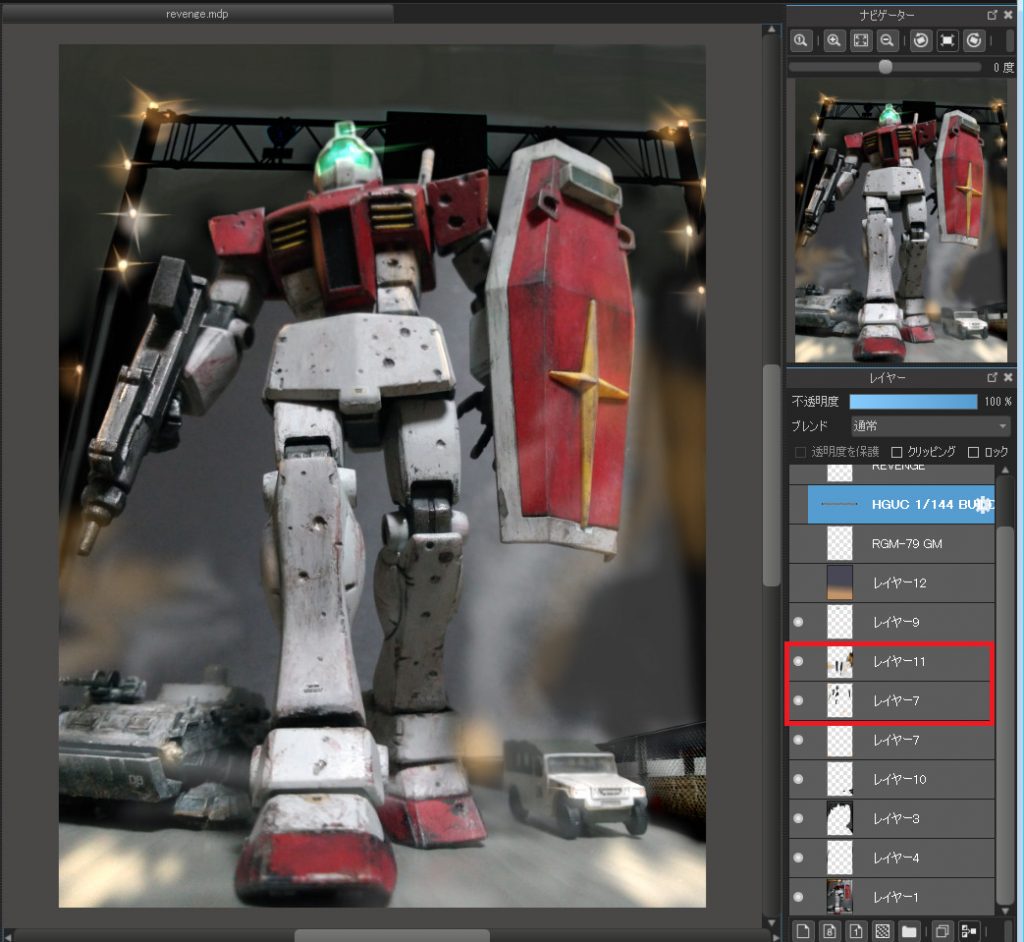This screenshot has height=942, width=1024.
Task: Hide レイヤー11 using its visibility dot
Action: point(798,662)
